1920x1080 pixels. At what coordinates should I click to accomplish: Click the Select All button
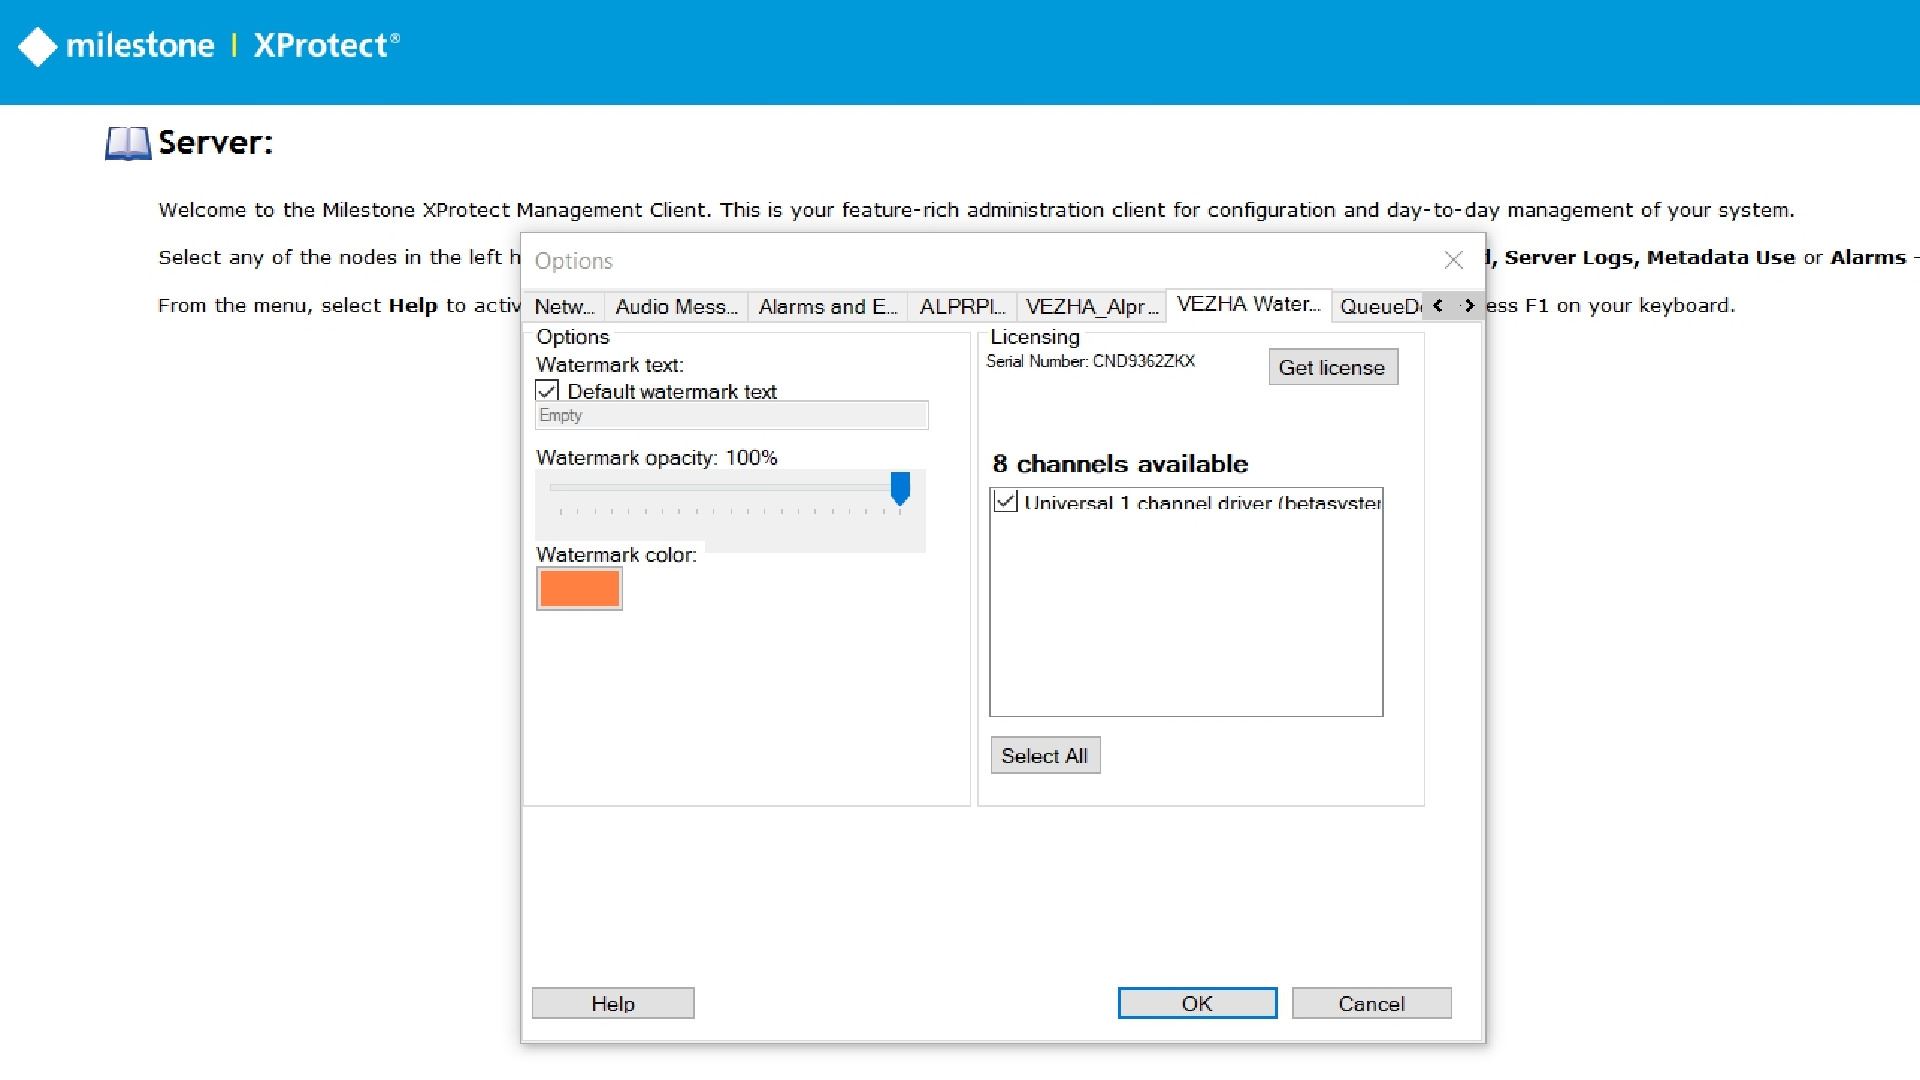(1045, 756)
